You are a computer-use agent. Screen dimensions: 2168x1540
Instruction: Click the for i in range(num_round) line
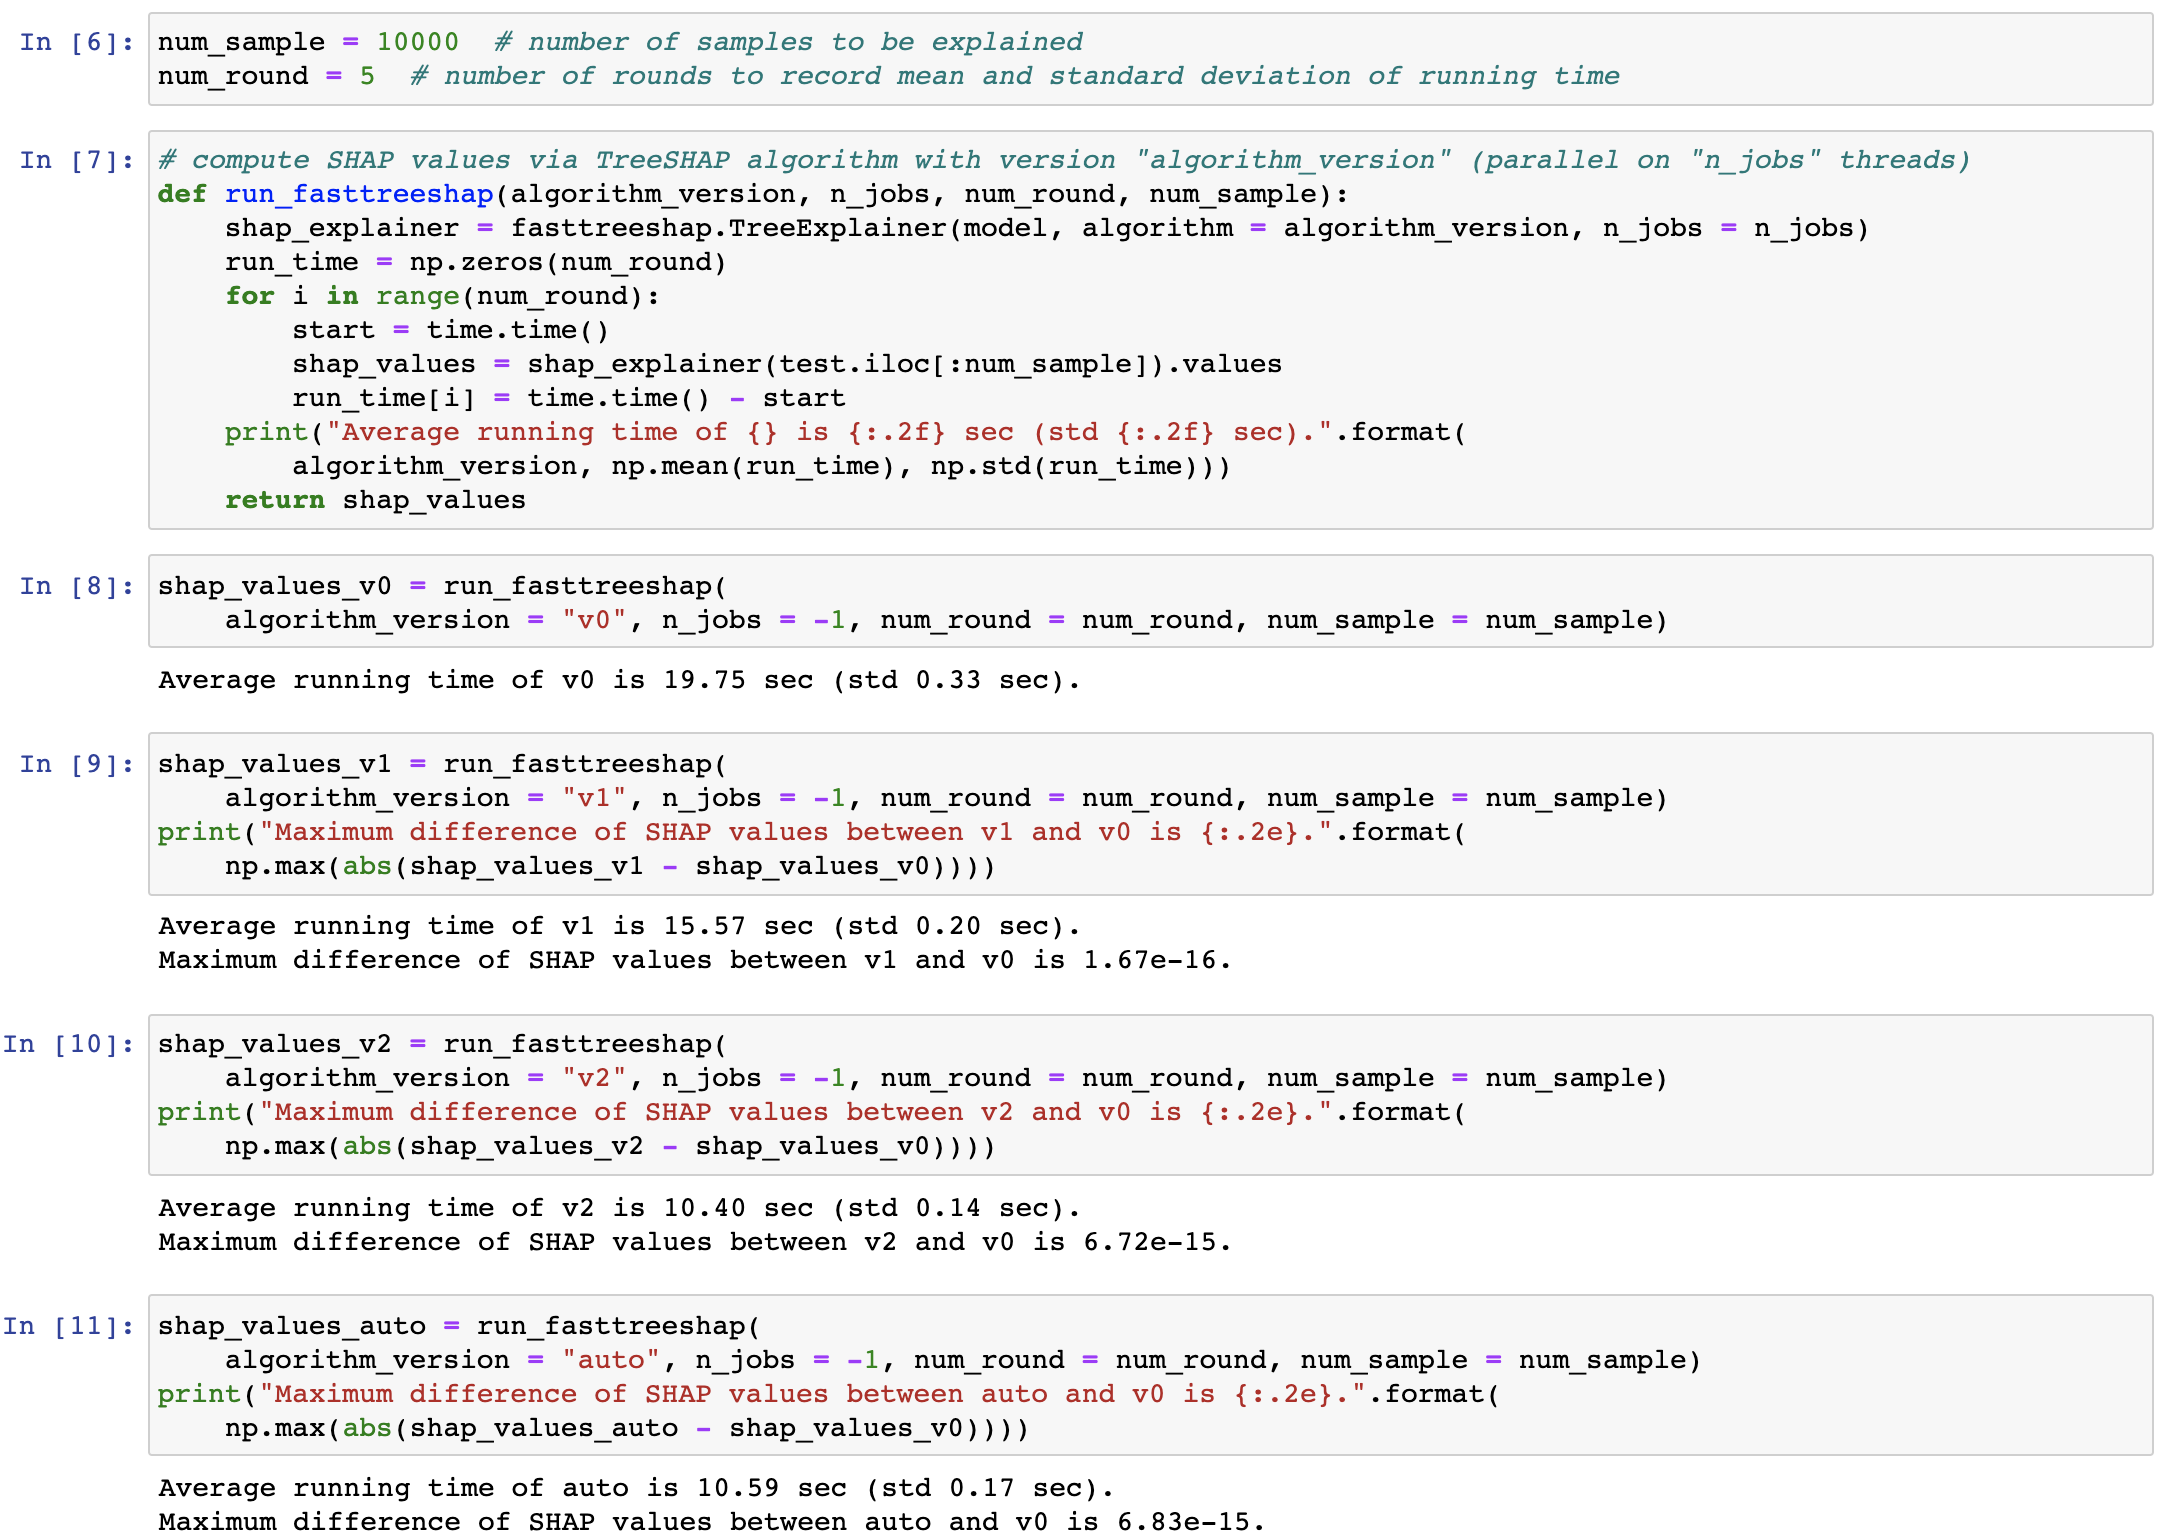coord(442,296)
